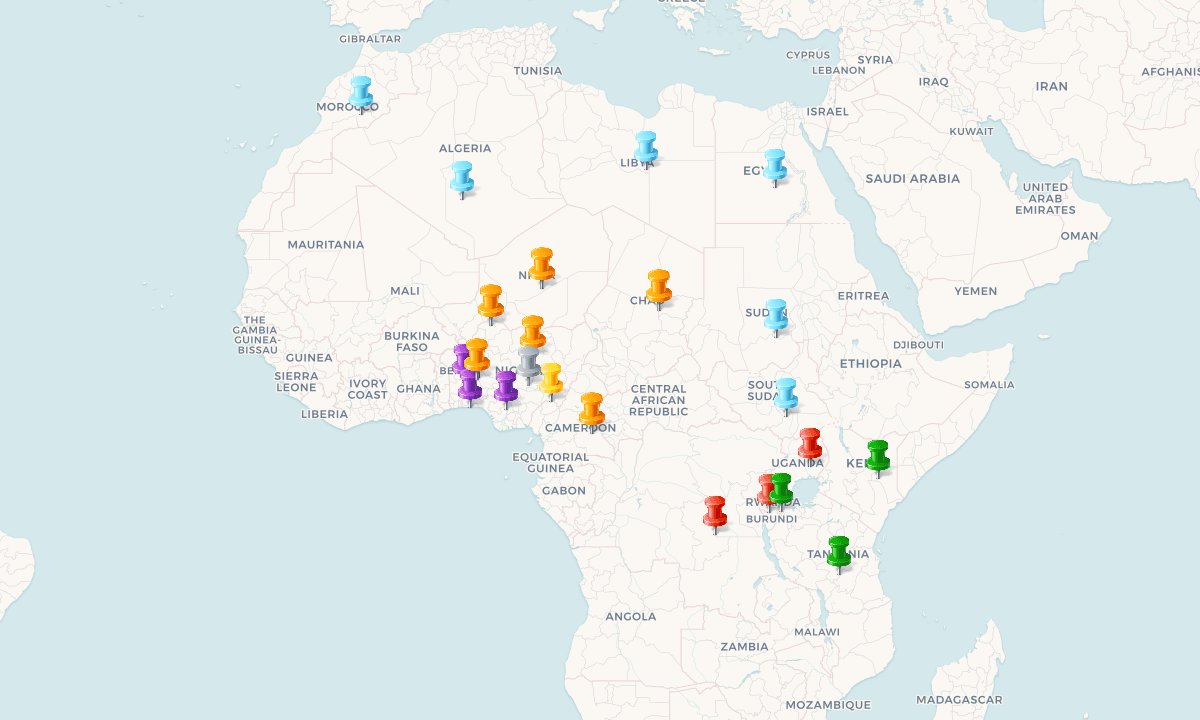Select the light blue pin on Egypt
The width and height of the screenshot is (1200, 720).
point(775,164)
